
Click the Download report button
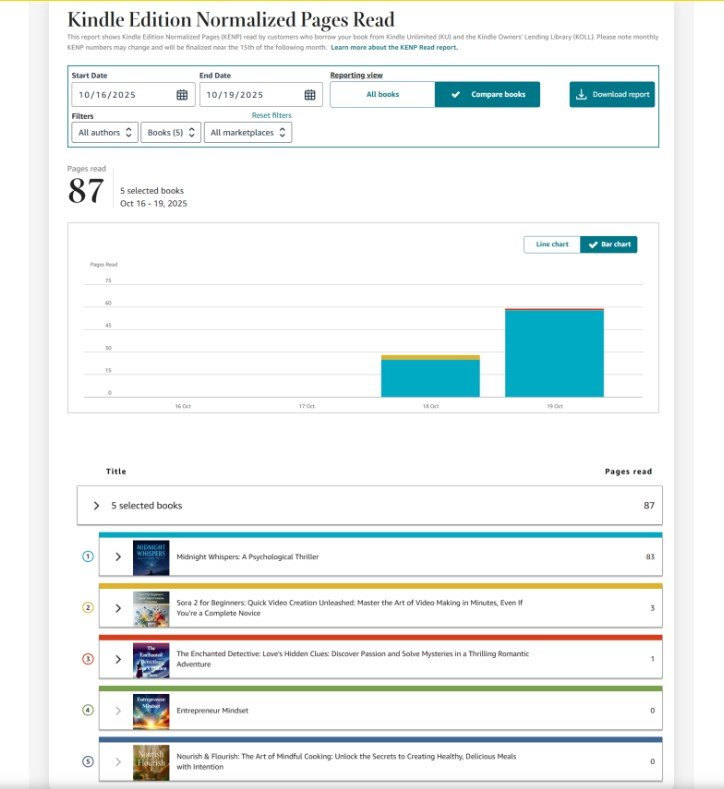[612, 94]
